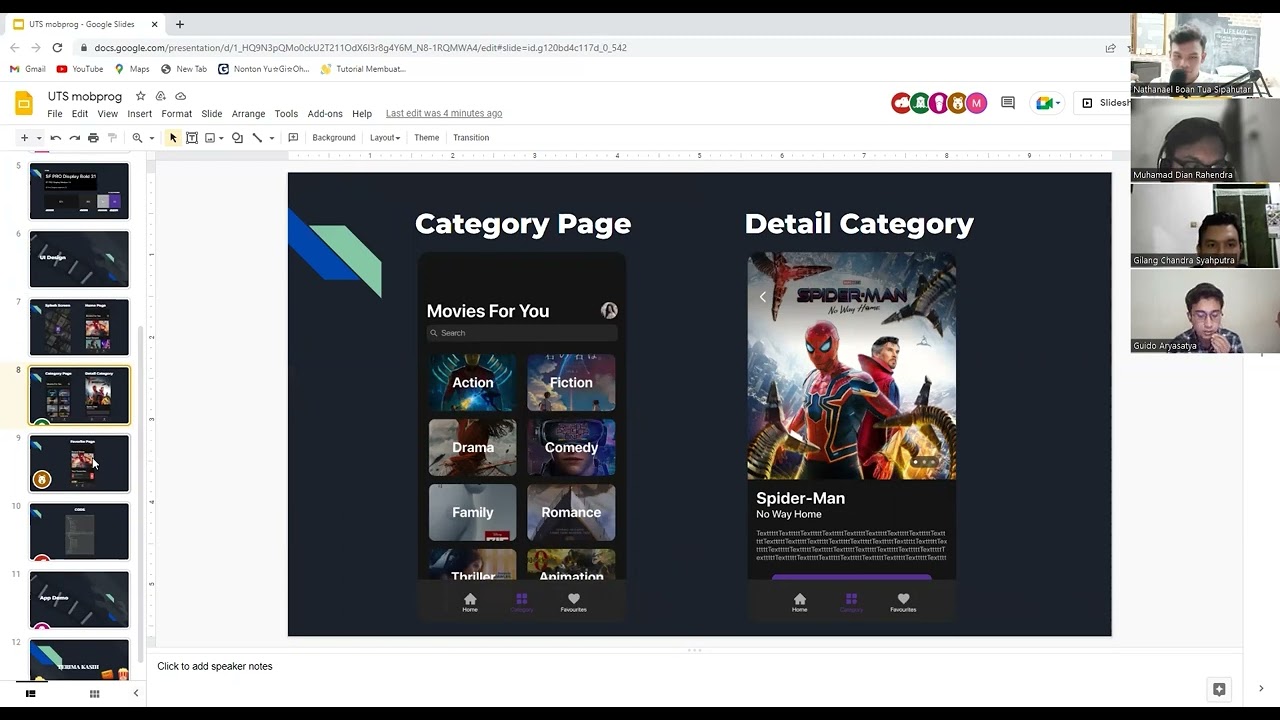Insert a text box
Screen dimensions: 1280x720
[x=192, y=138]
